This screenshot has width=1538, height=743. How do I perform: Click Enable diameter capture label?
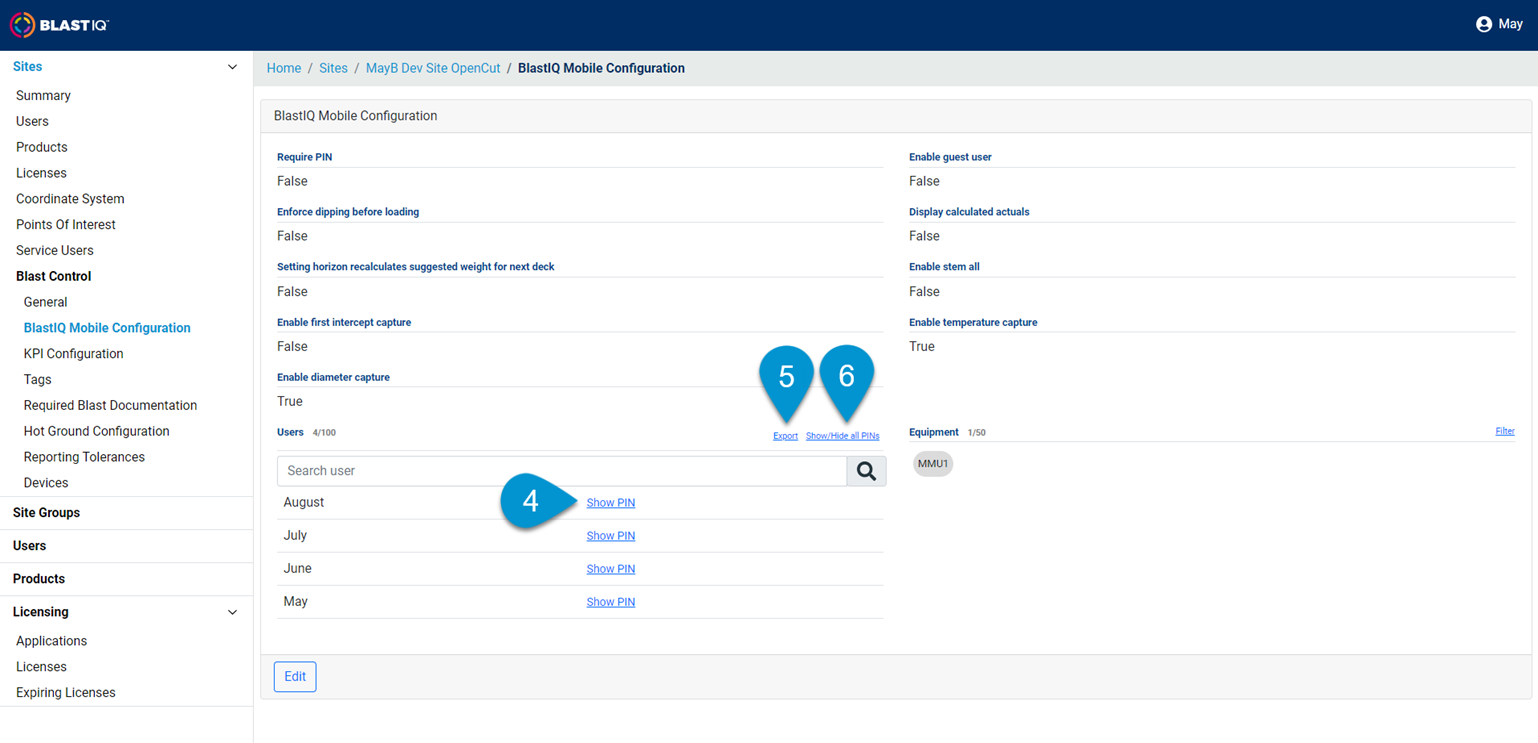333,377
